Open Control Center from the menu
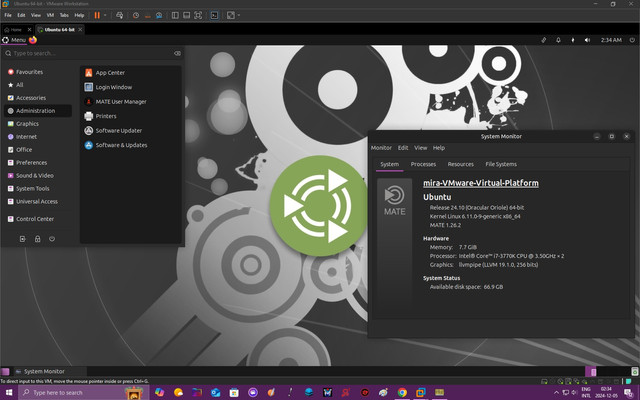This screenshot has width=640, height=400. click(35, 218)
